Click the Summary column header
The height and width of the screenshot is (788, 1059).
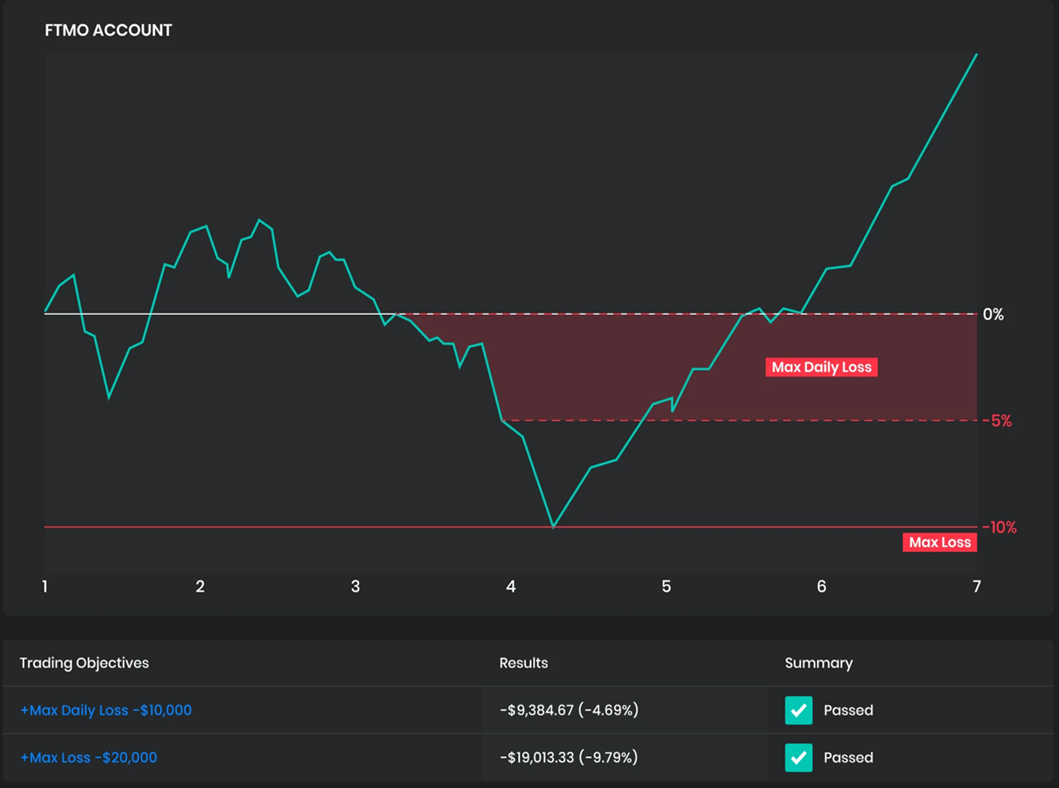click(818, 663)
